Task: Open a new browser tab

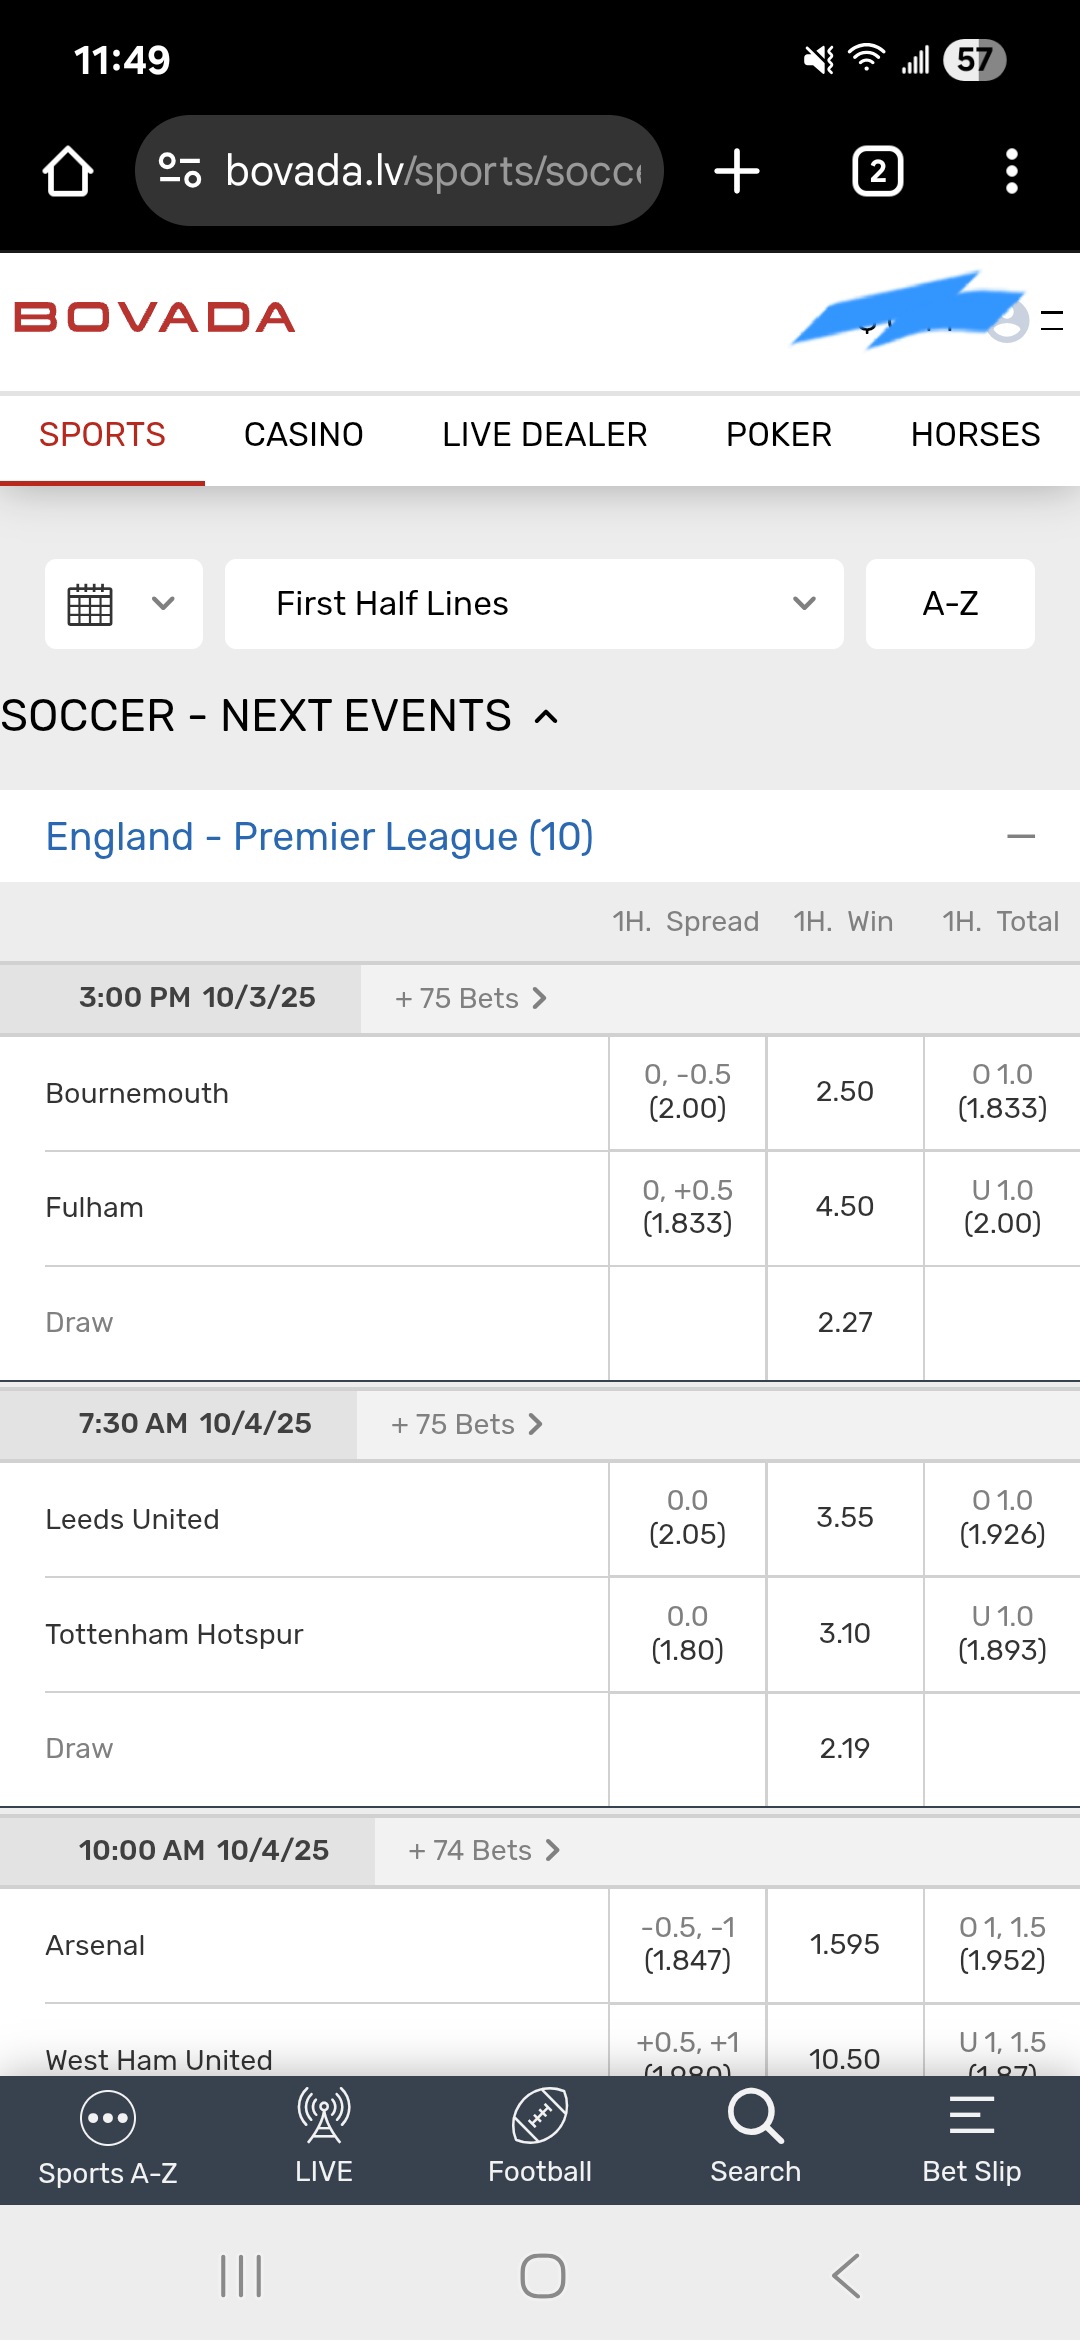Action: tap(737, 171)
